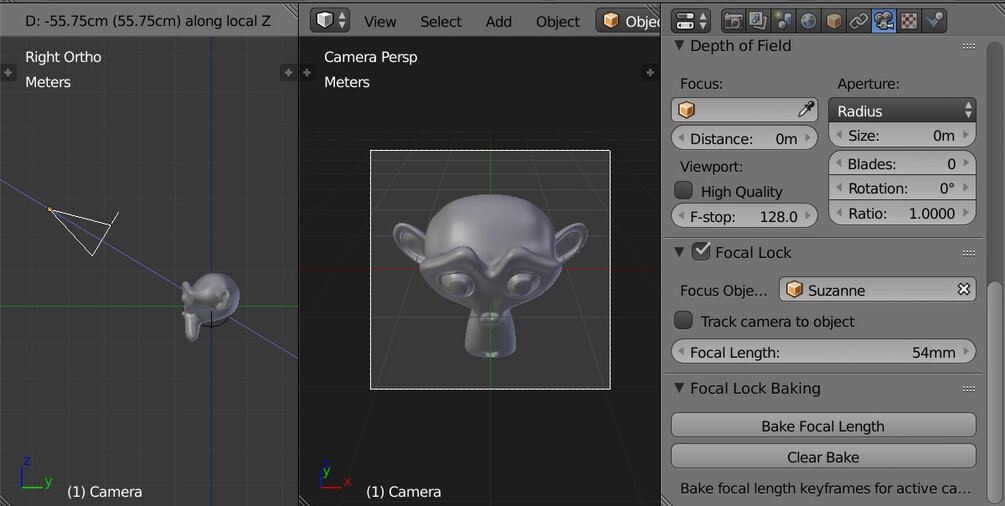Expand the left toolshelf plus in Right Ortho view
Screen dimensions: 1005x506
tap(8, 72)
